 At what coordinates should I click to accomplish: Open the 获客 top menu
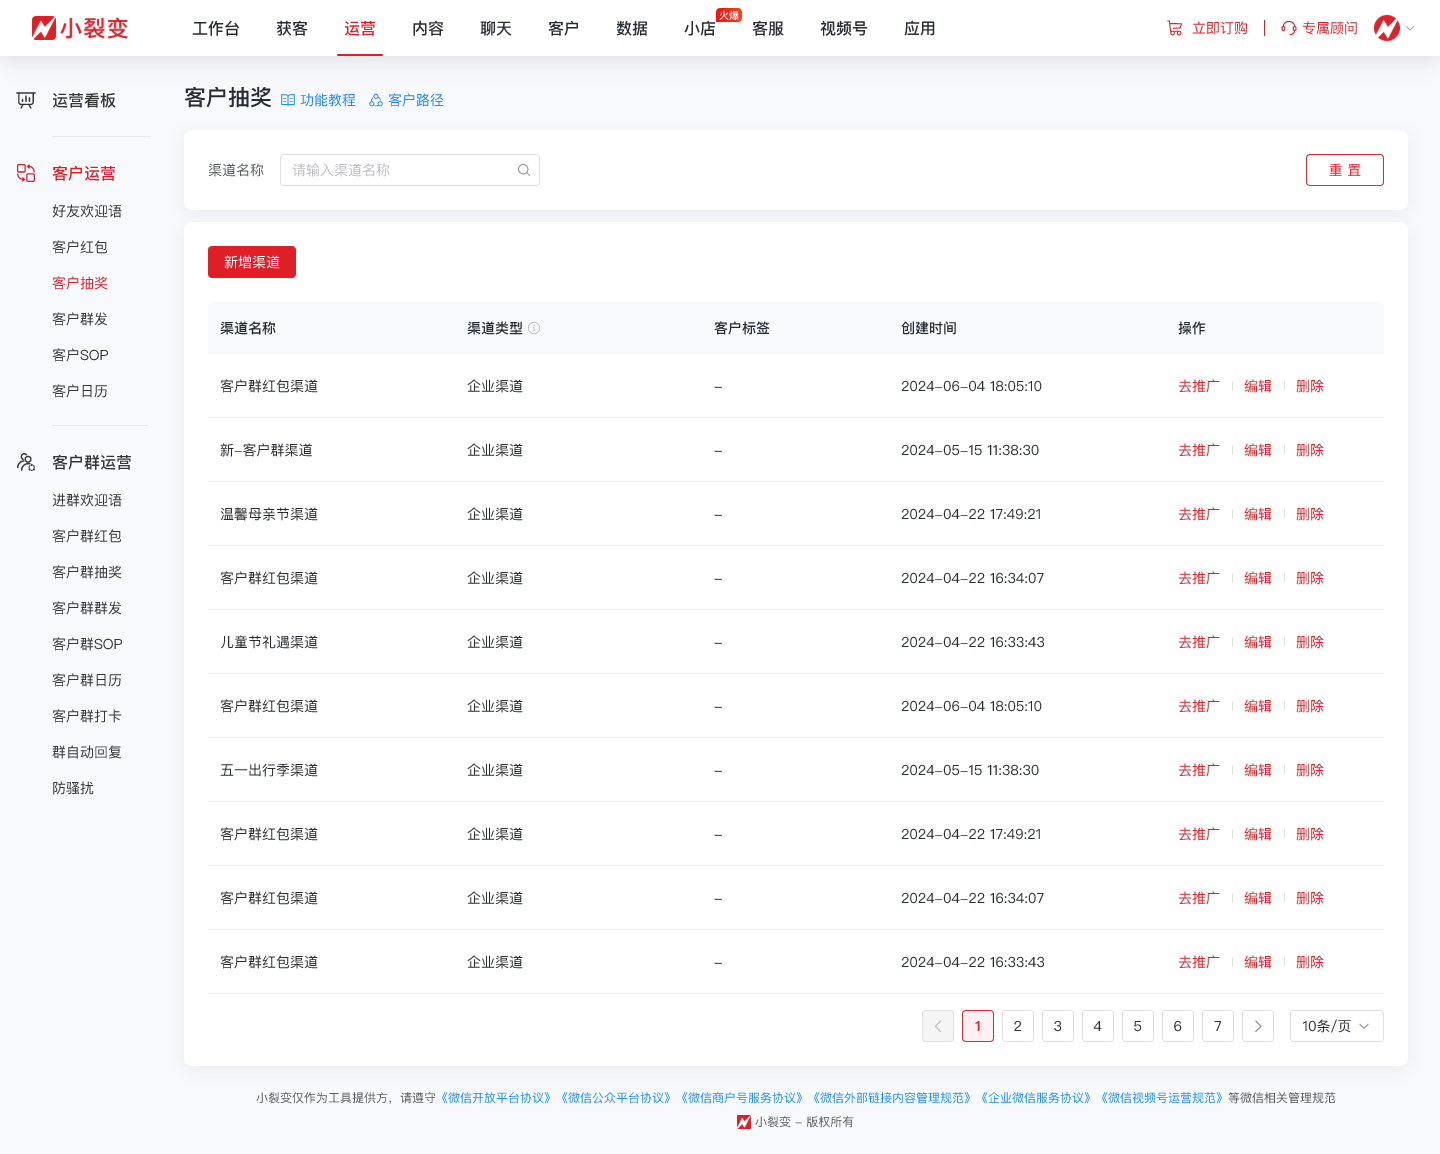(292, 28)
